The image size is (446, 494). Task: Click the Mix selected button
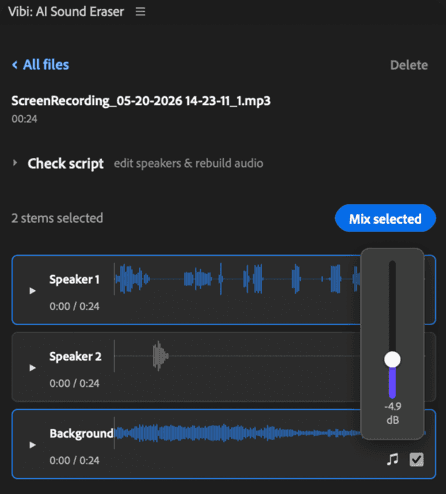(385, 219)
